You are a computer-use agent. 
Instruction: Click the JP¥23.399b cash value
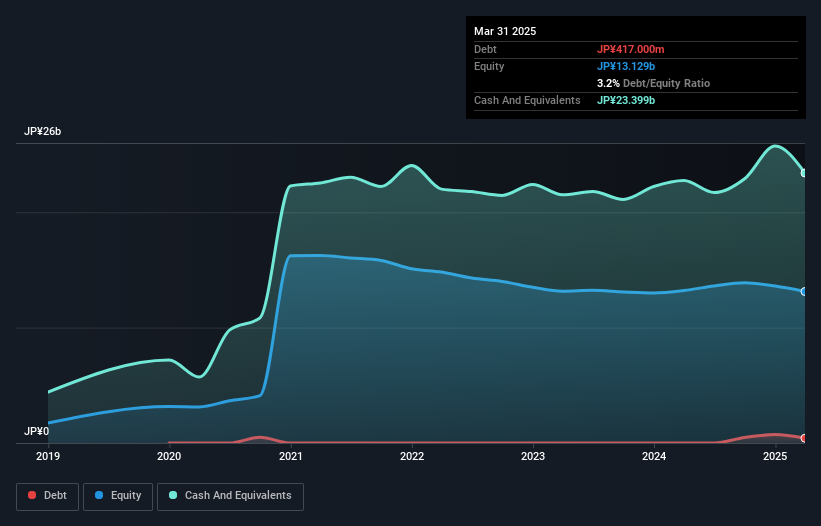(626, 100)
